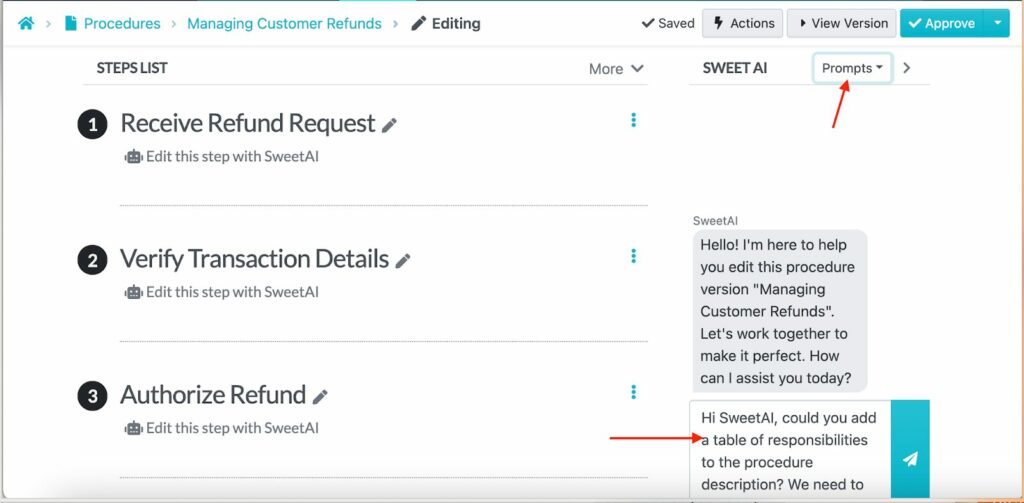Click the View Version button
This screenshot has width=1024, height=503.
coord(840,23)
